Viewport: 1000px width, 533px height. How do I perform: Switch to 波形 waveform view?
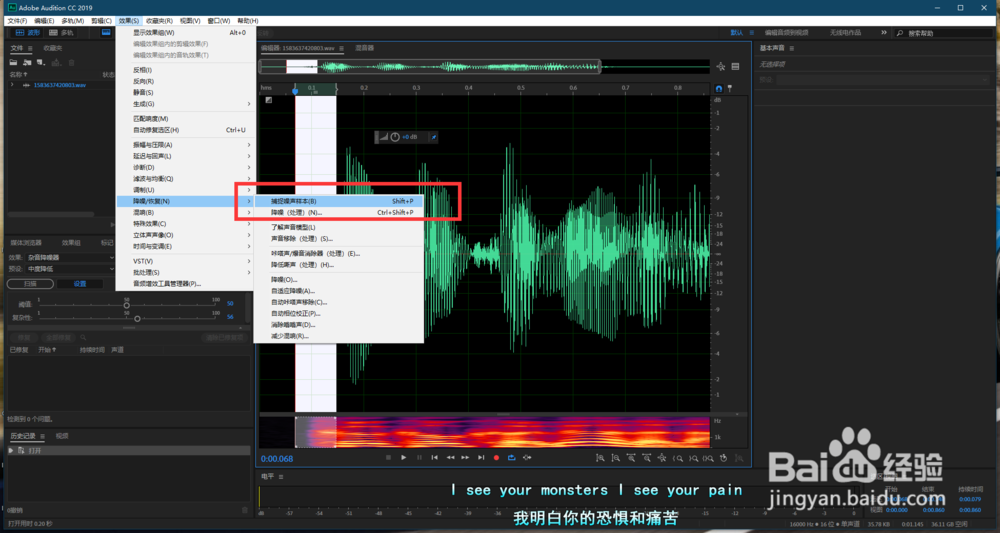27,33
